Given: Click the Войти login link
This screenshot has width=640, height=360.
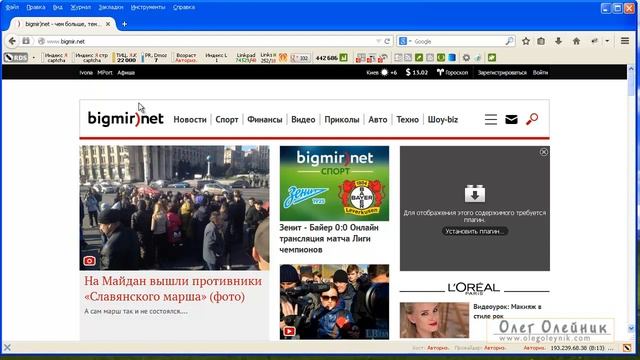Looking at the screenshot, I should (x=540, y=73).
